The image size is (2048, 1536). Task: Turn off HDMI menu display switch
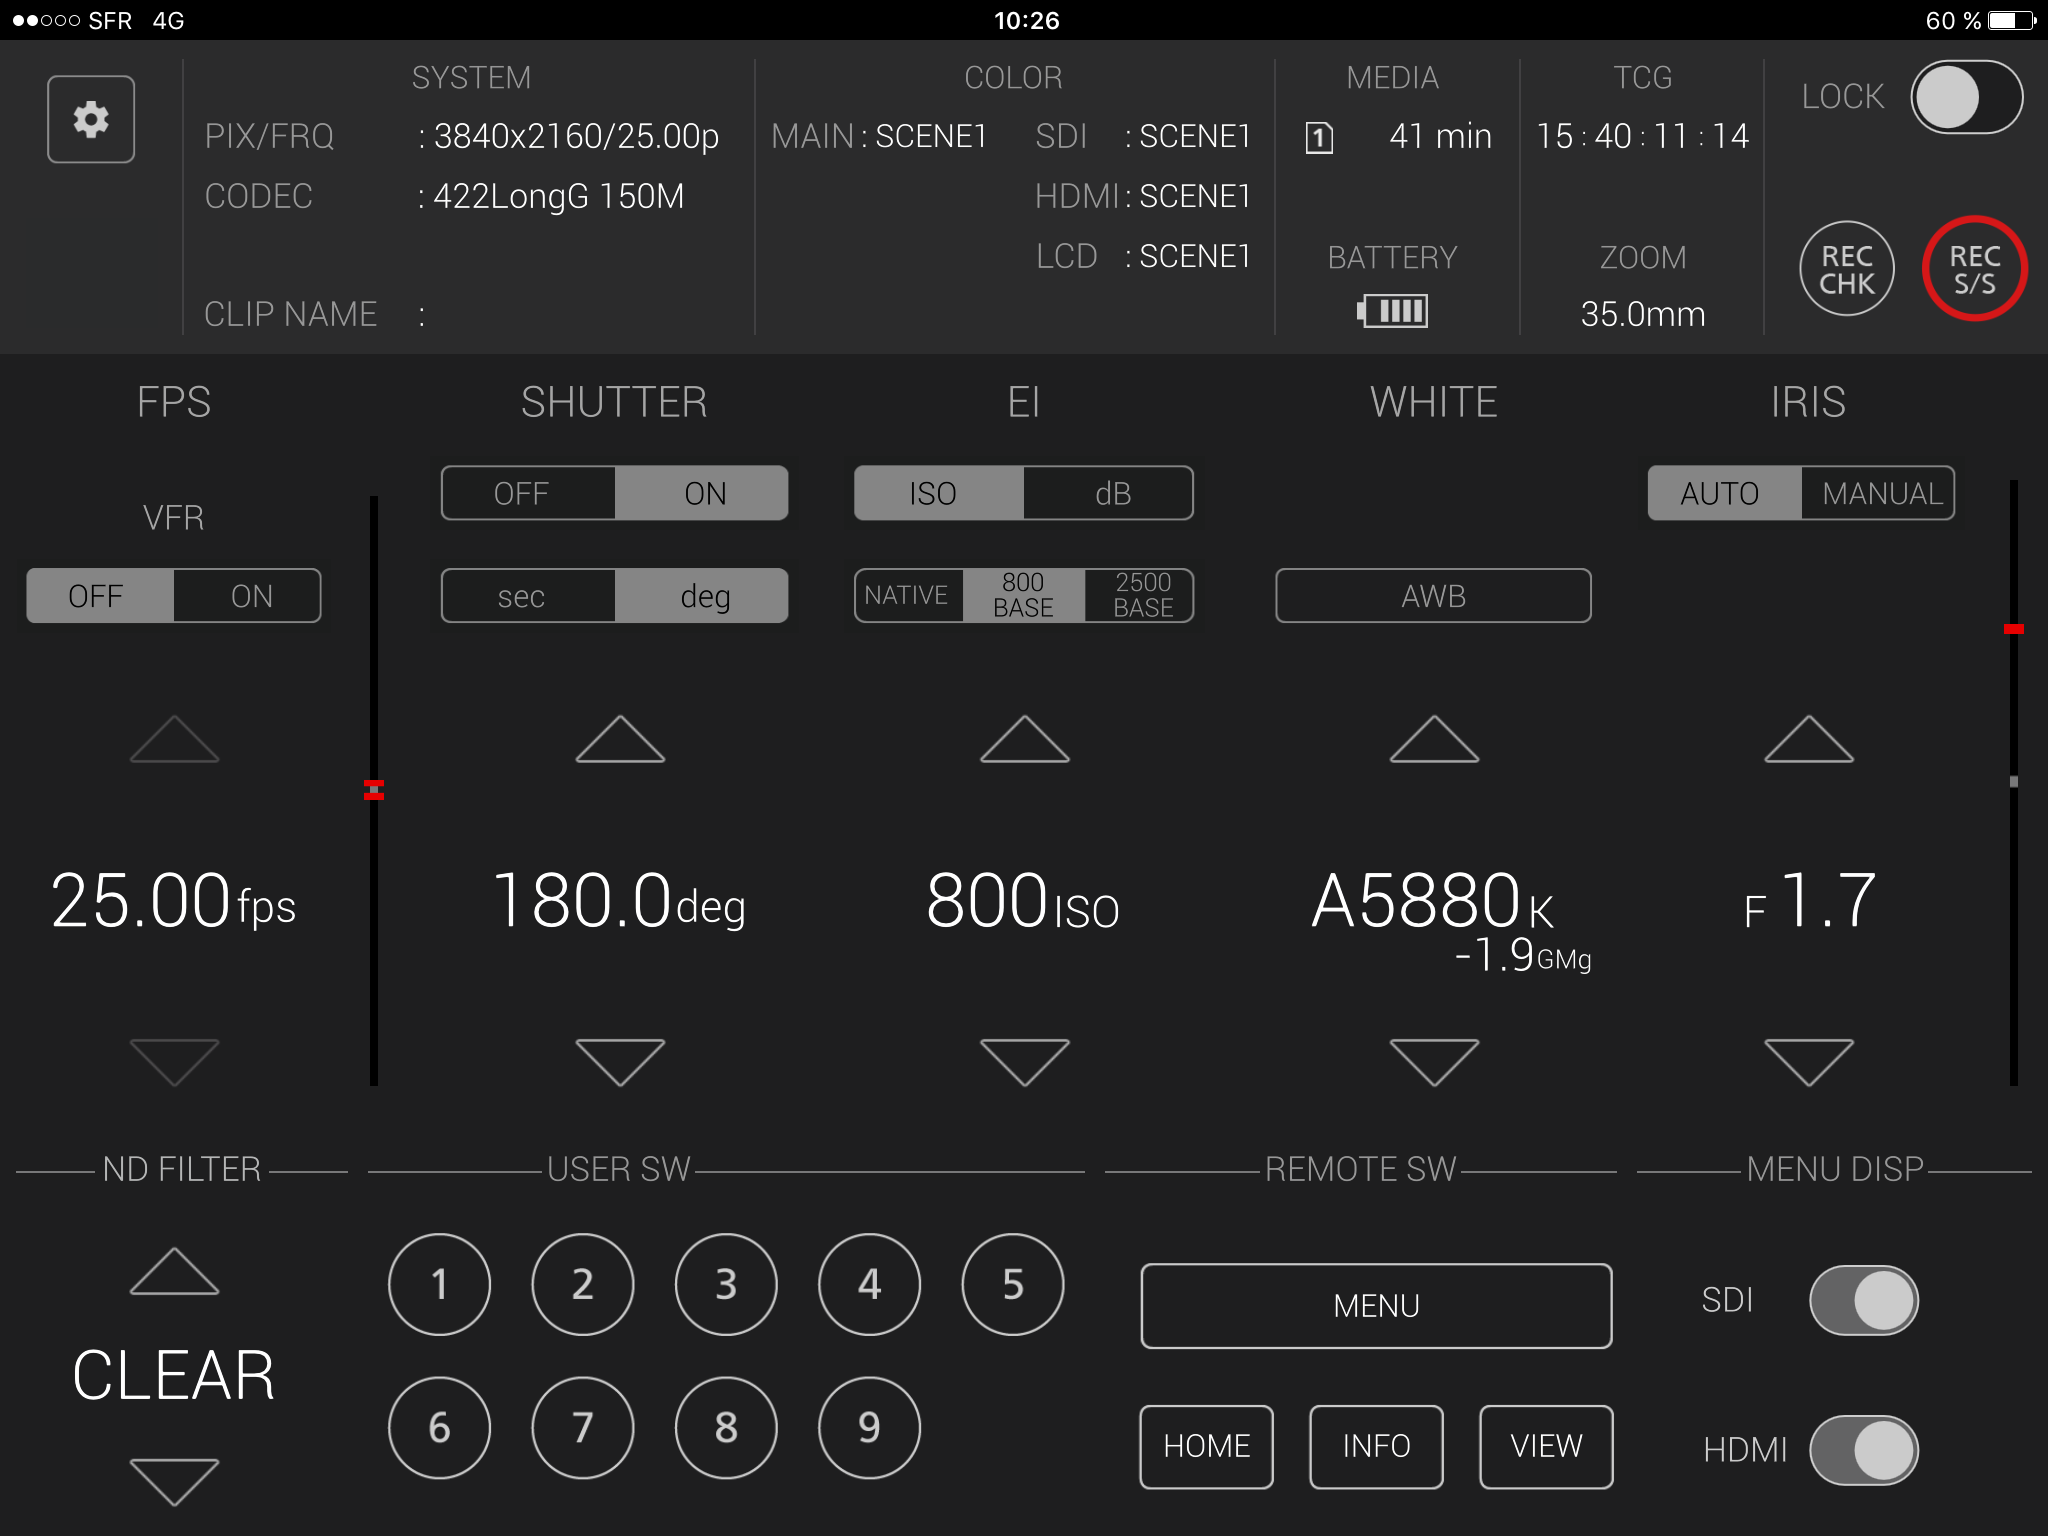click(x=1863, y=1449)
